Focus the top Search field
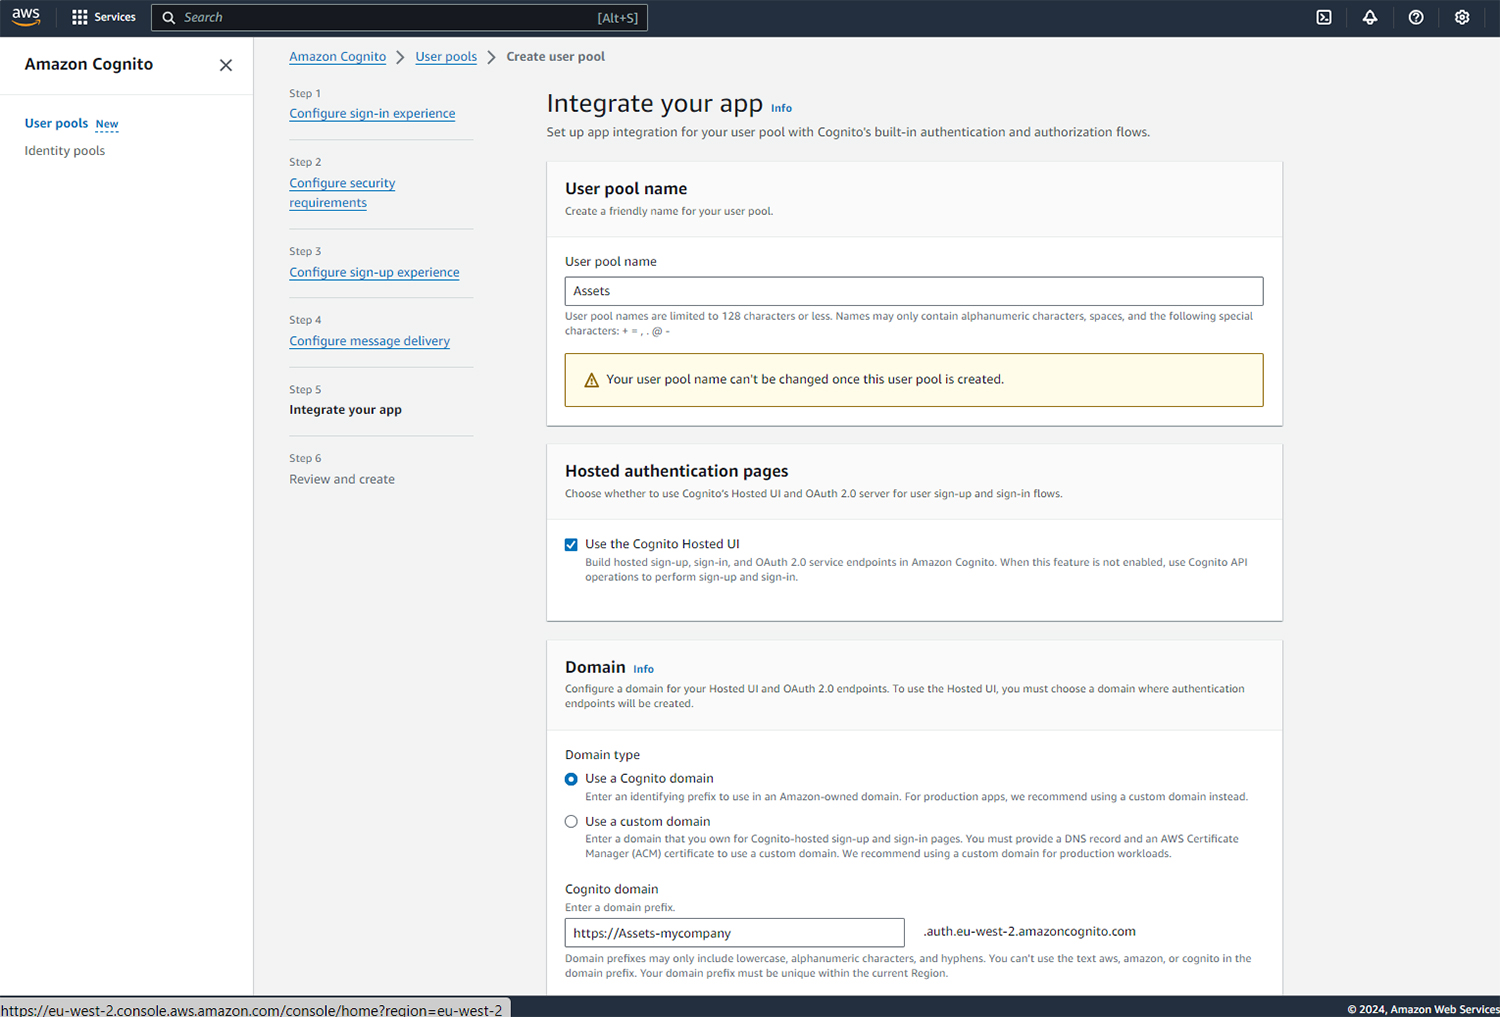 399,18
